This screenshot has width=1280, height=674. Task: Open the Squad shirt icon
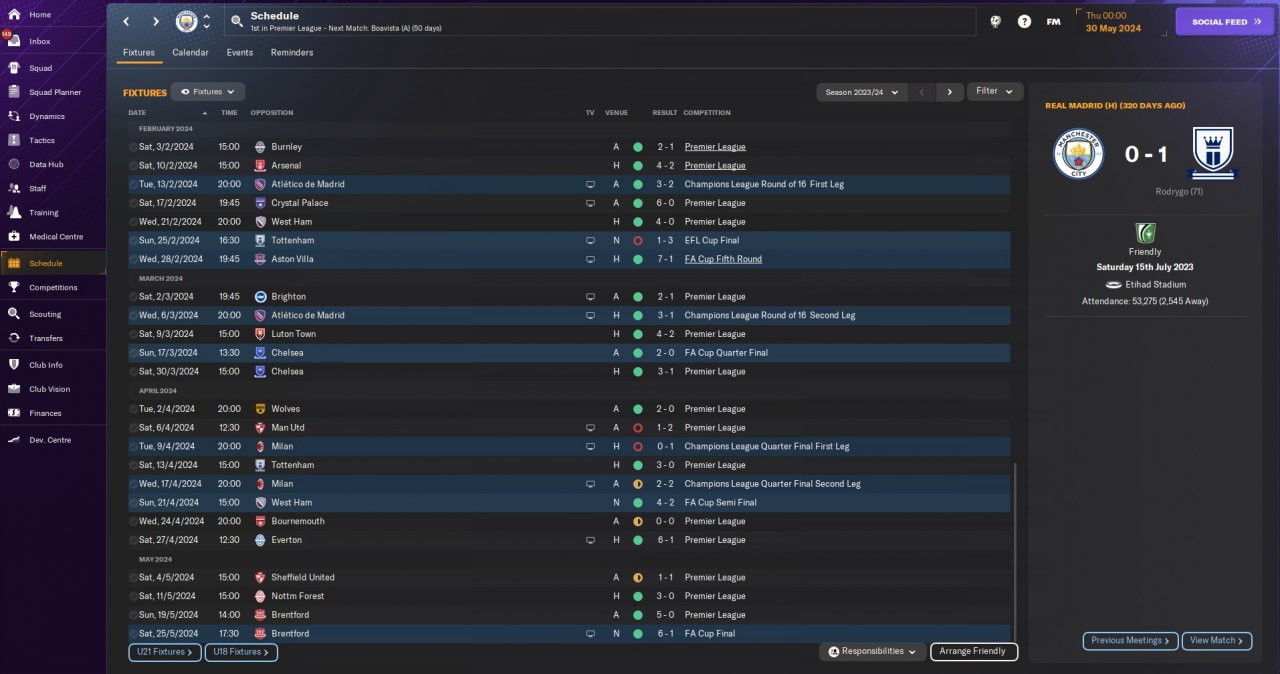tap(14, 68)
